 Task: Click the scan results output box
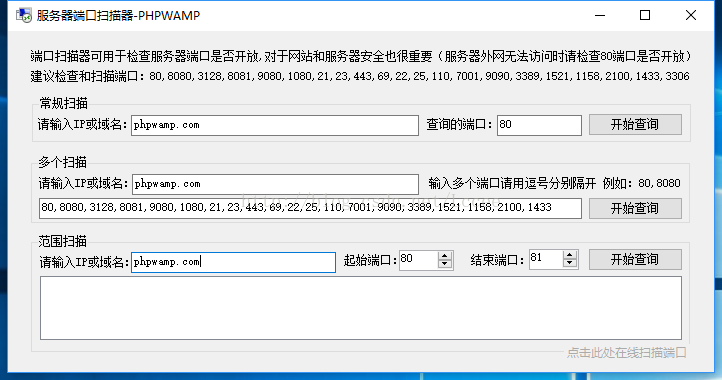(x=361, y=308)
